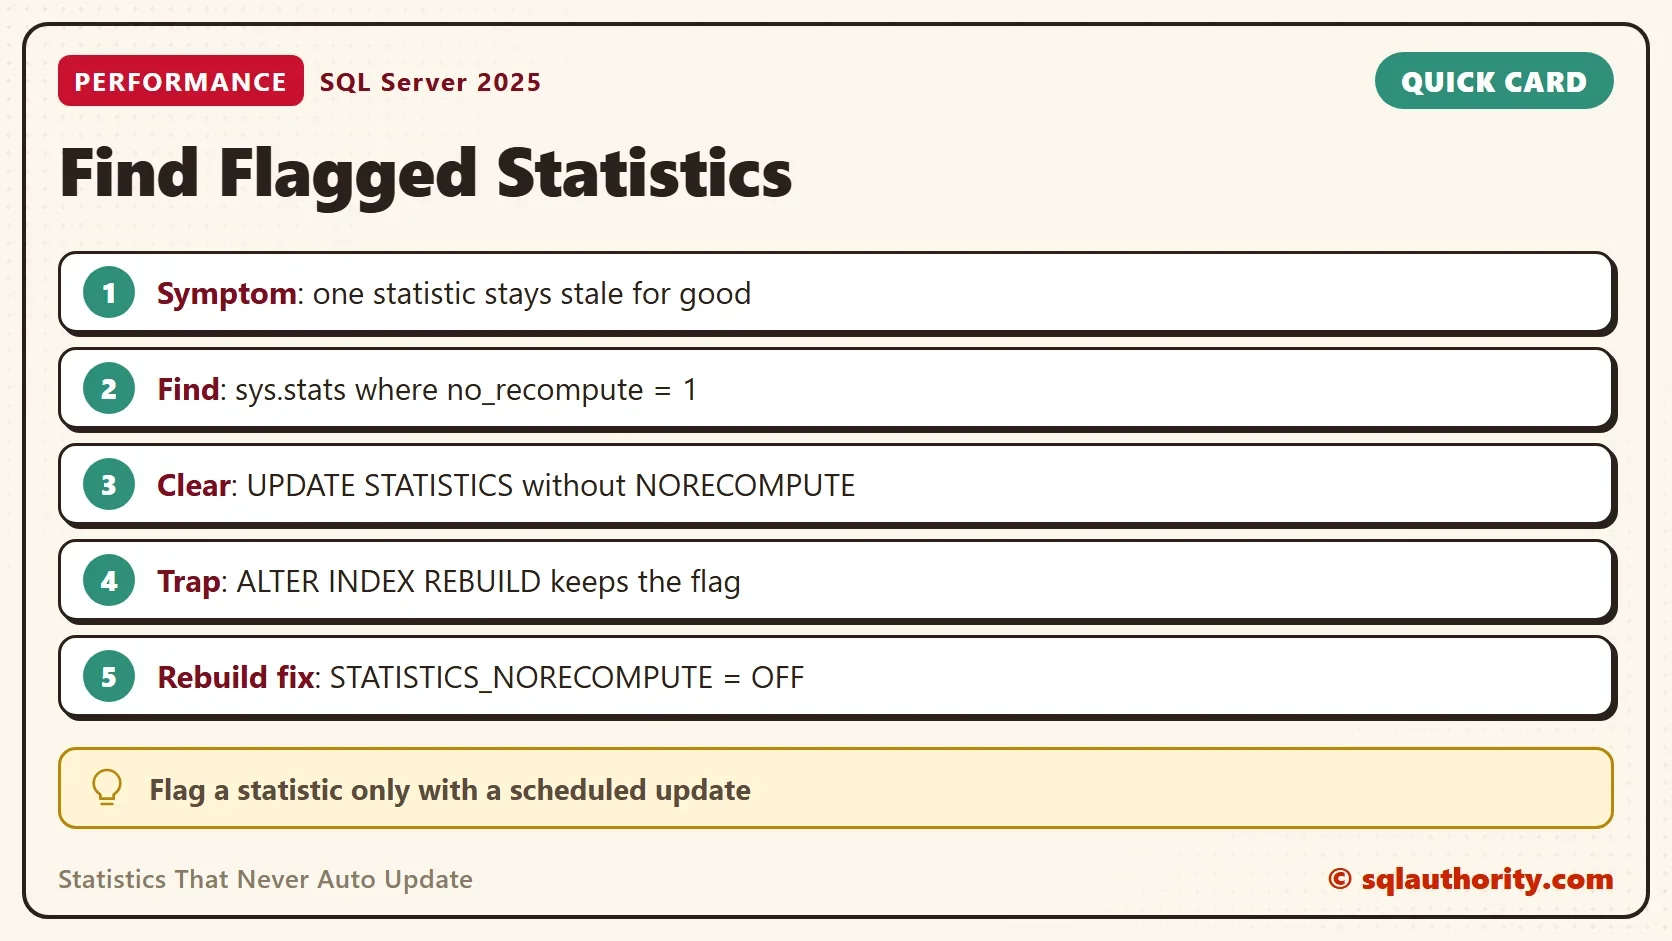Click 'Flag a statistic only with a scheduled update'
The image size is (1672, 941).
450,790
